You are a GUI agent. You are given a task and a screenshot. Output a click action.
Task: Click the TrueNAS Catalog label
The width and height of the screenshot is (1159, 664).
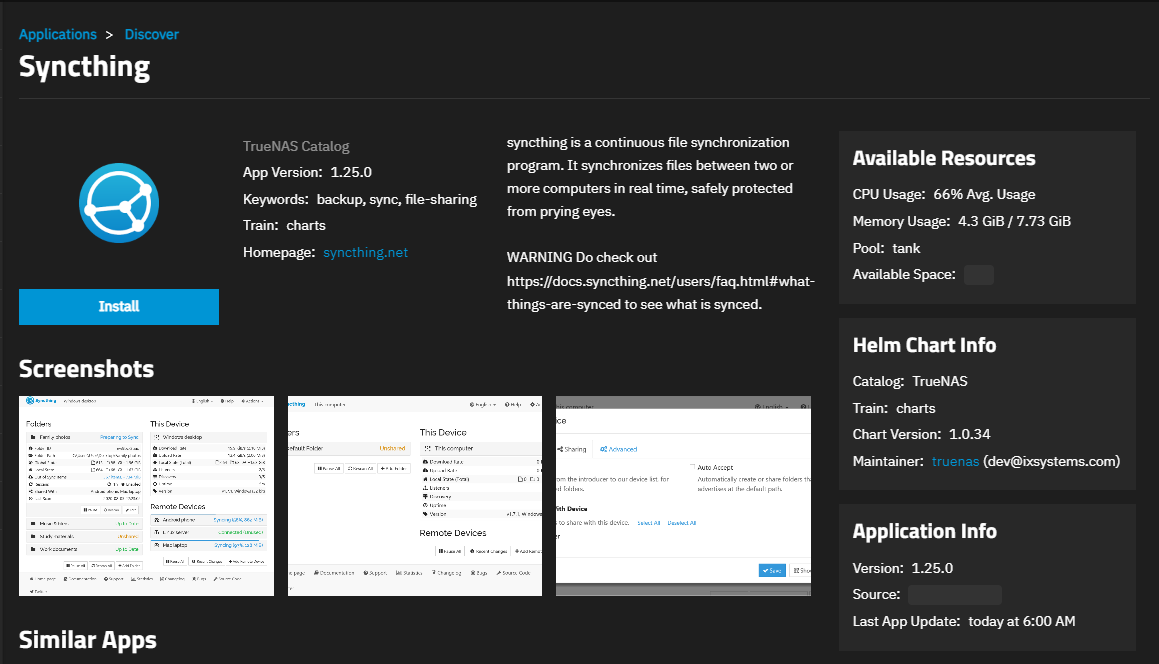[296, 146]
